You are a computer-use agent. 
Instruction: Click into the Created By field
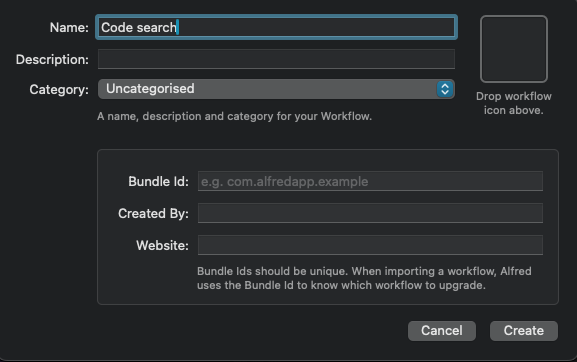pos(370,213)
